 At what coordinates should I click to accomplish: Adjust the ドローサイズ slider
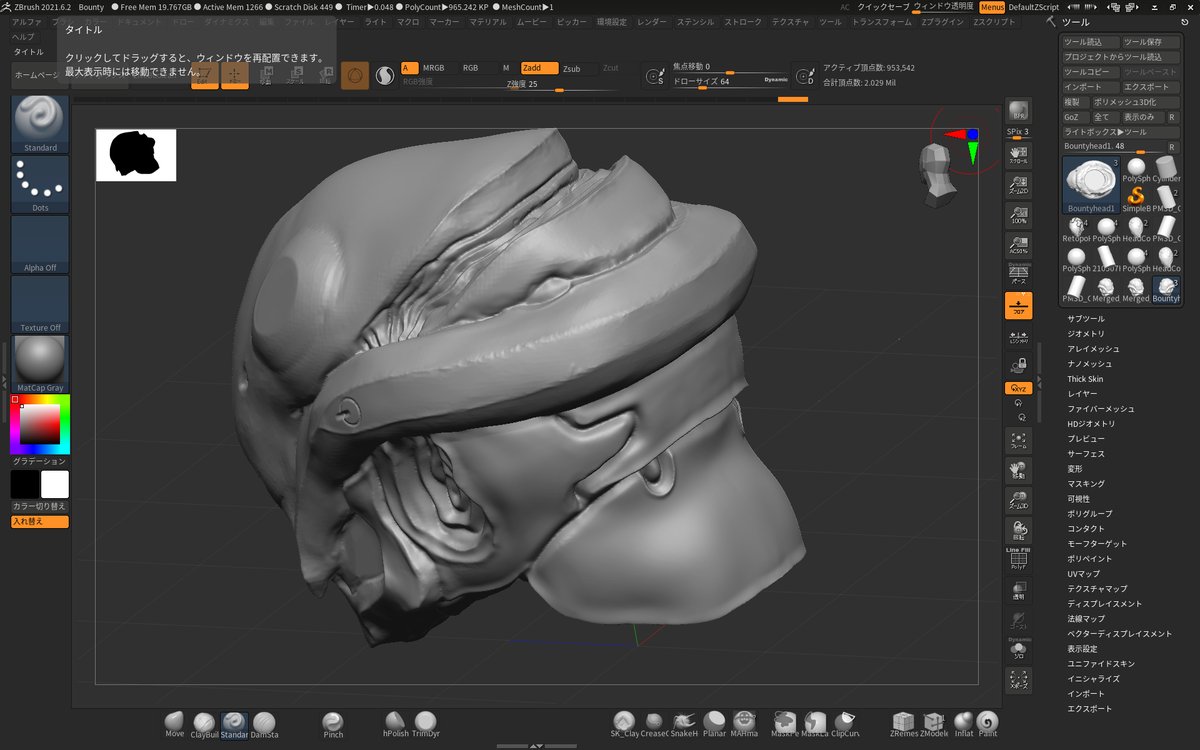(730, 82)
